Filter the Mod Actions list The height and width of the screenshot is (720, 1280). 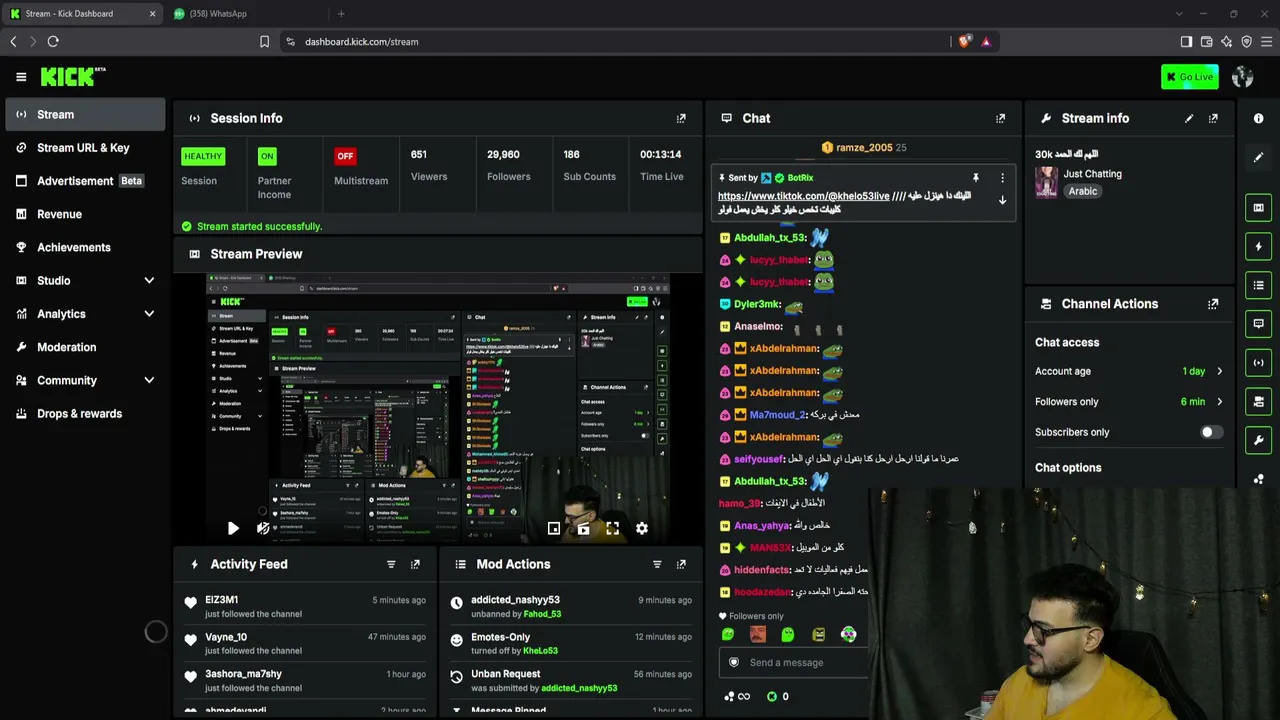[x=657, y=564]
